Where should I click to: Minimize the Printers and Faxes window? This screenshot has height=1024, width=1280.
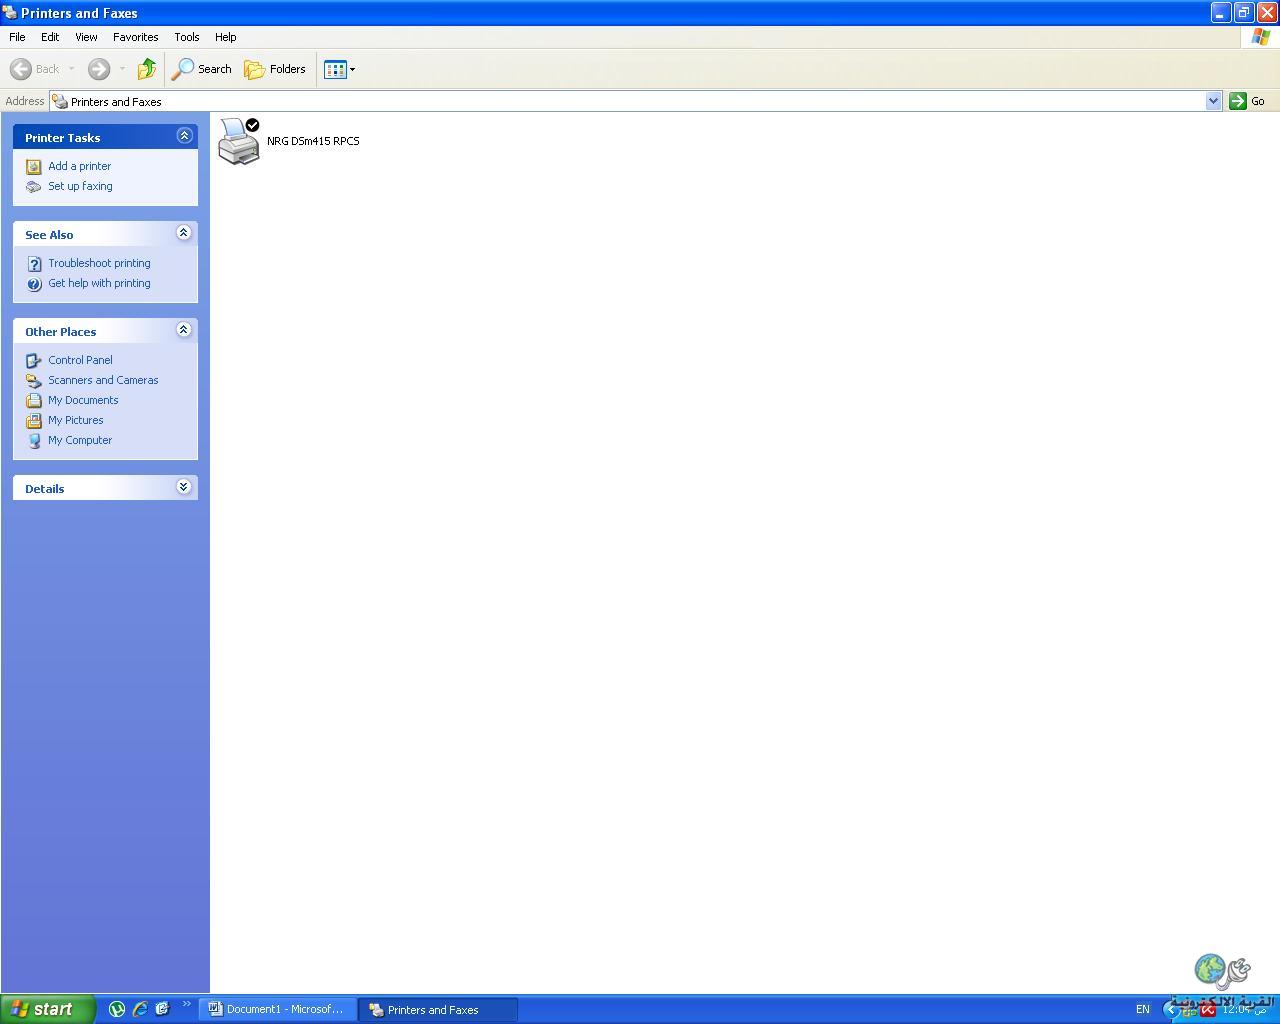(1221, 12)
